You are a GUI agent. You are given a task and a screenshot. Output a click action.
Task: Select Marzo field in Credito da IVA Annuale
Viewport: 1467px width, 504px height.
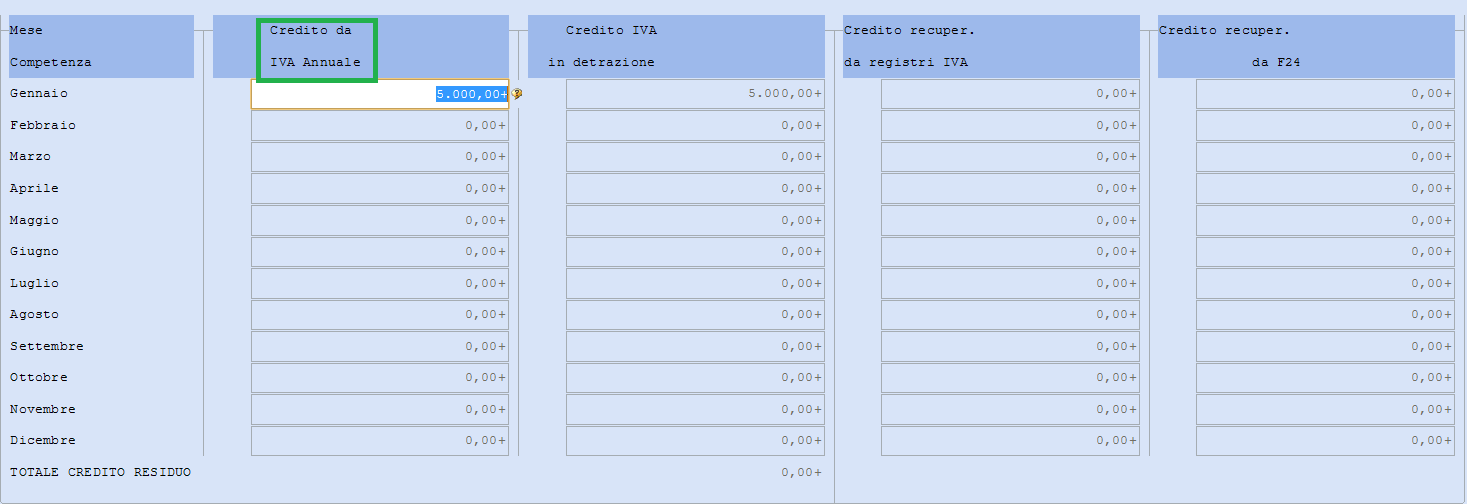point(380,157)
